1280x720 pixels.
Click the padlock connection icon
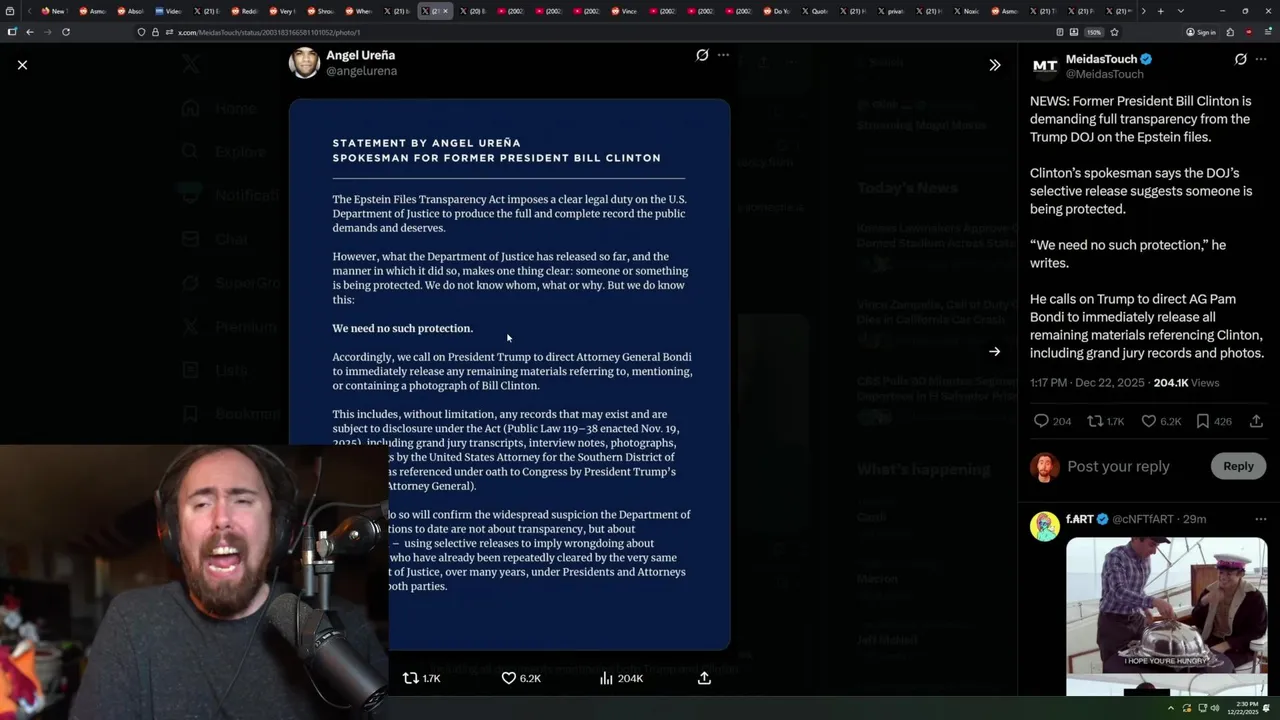point(155,32)
